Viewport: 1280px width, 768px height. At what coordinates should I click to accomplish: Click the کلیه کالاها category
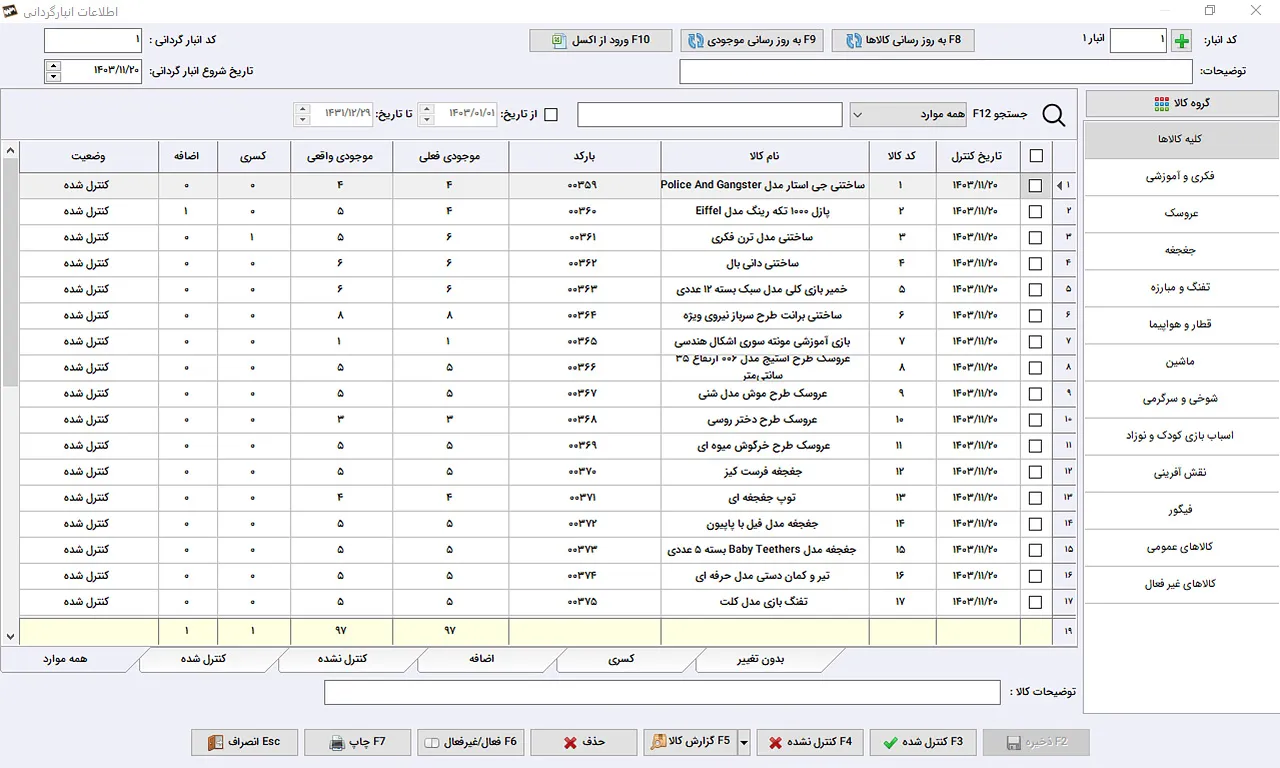(x=1182, y=140)
